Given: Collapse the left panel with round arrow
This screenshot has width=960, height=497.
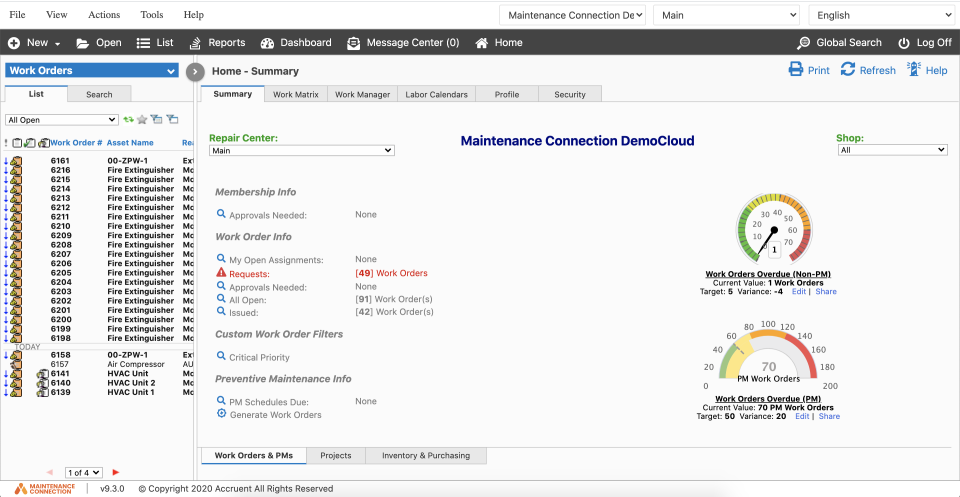Looking at the screenshot, I should point(196,71).
